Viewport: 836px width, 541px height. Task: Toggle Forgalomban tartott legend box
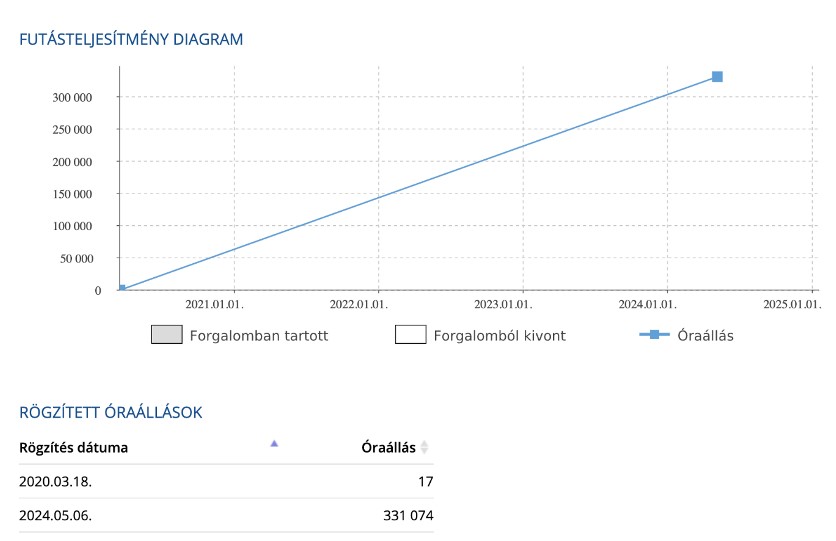(x=167, y=335)
